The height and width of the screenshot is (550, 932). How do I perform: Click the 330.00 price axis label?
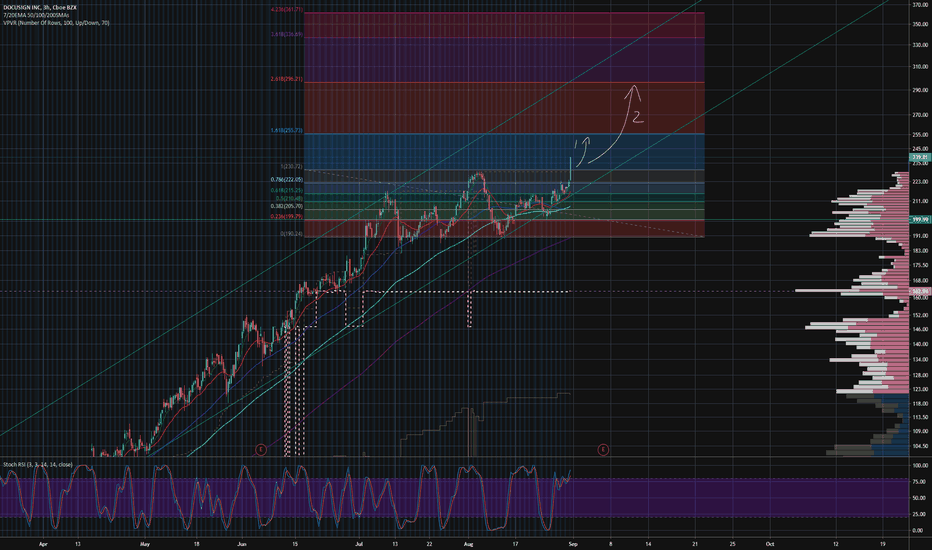(x=920, y=45)
